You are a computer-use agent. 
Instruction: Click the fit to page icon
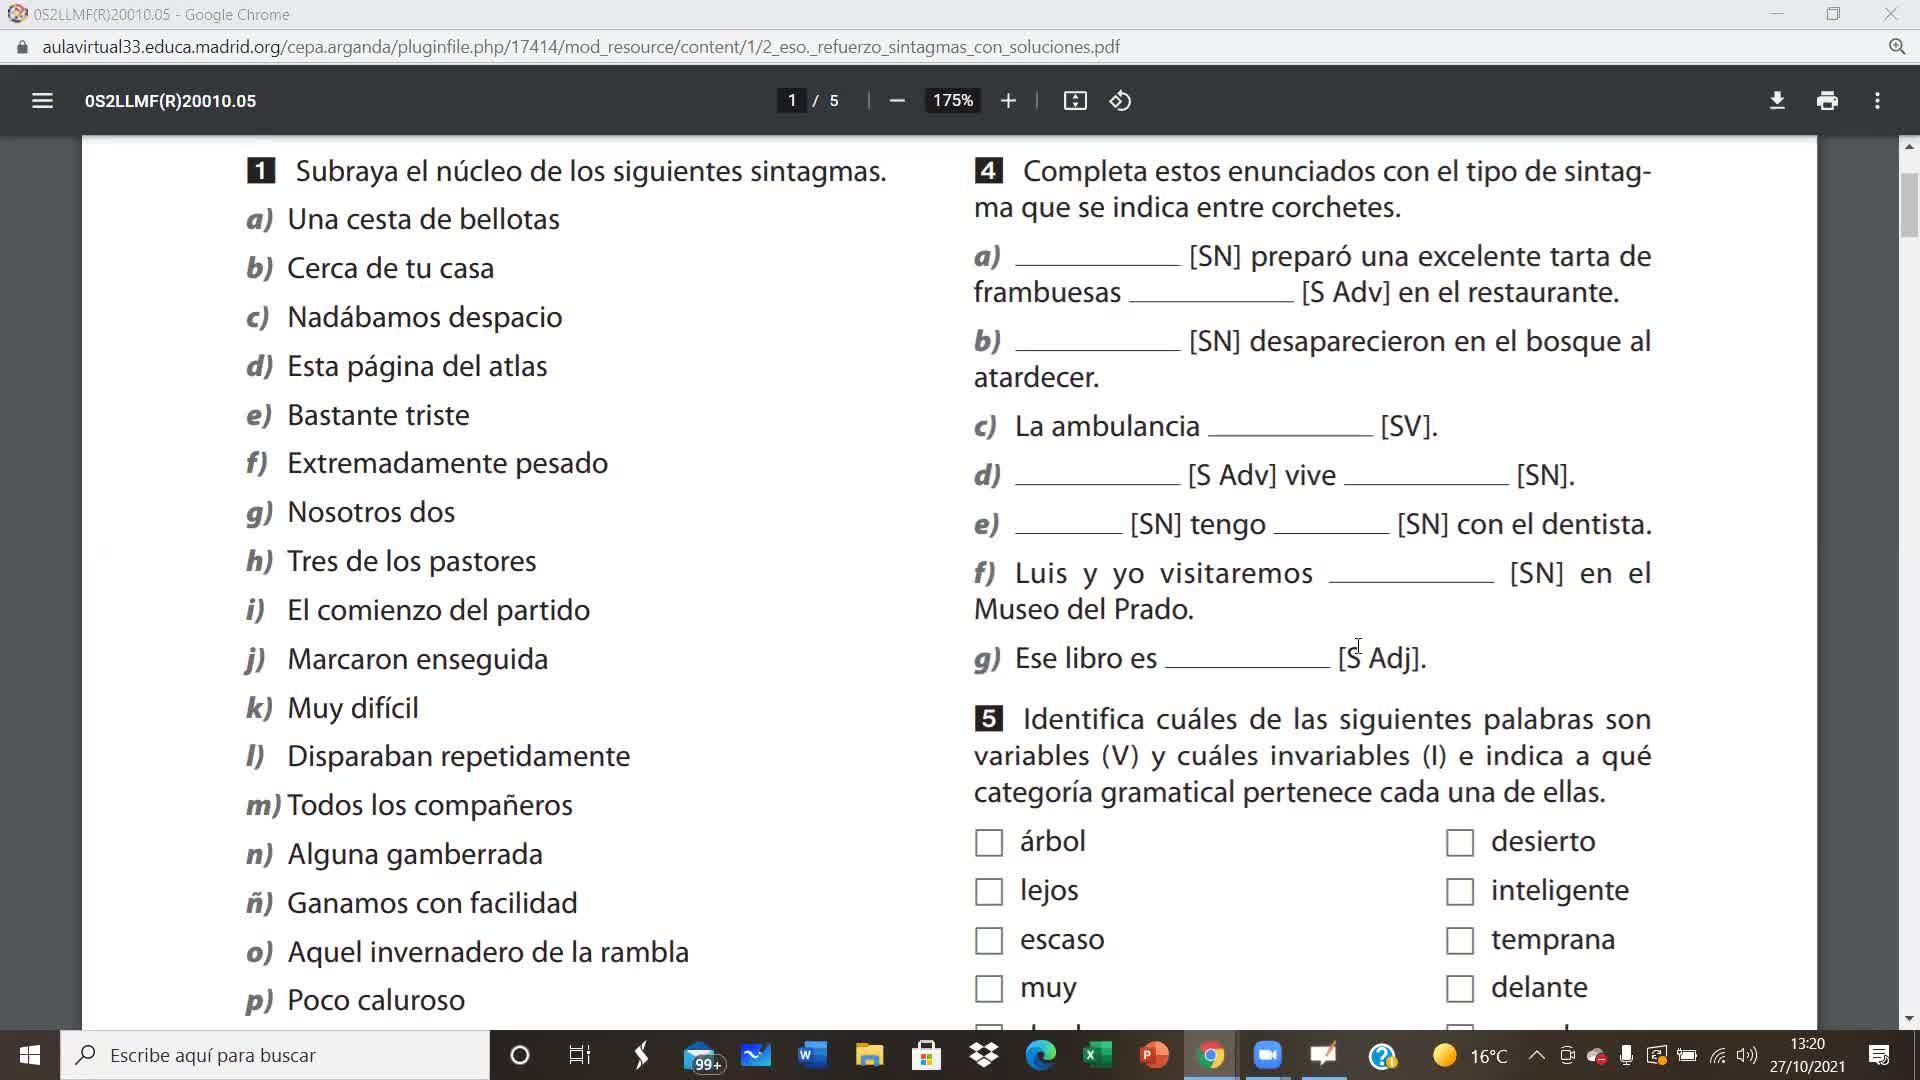point(1075,101)
